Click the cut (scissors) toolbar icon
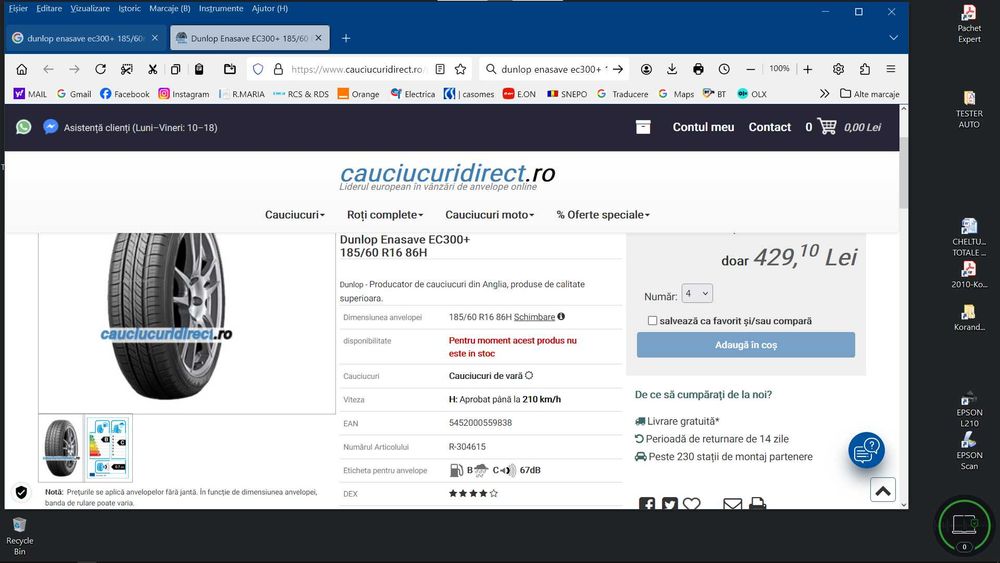The height and width of the screenshot is (563, 1000). pos(152,69)
